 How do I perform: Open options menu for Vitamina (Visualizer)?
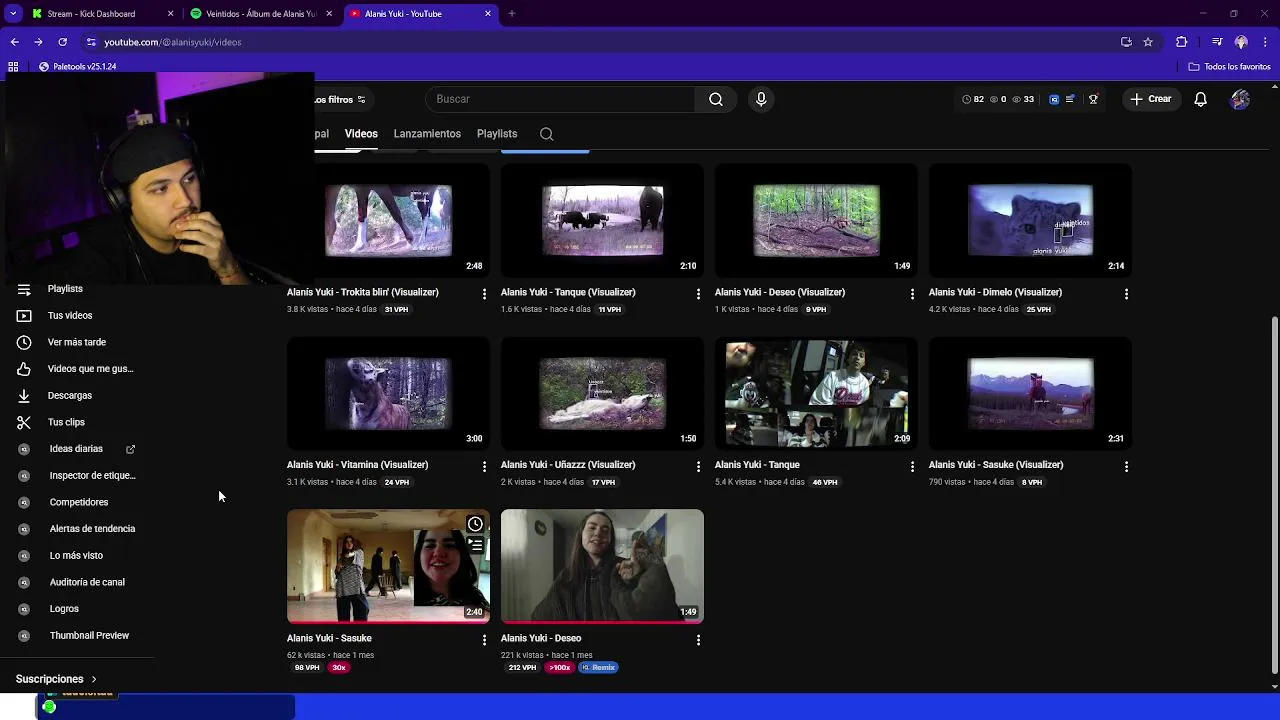pos(484,466)
